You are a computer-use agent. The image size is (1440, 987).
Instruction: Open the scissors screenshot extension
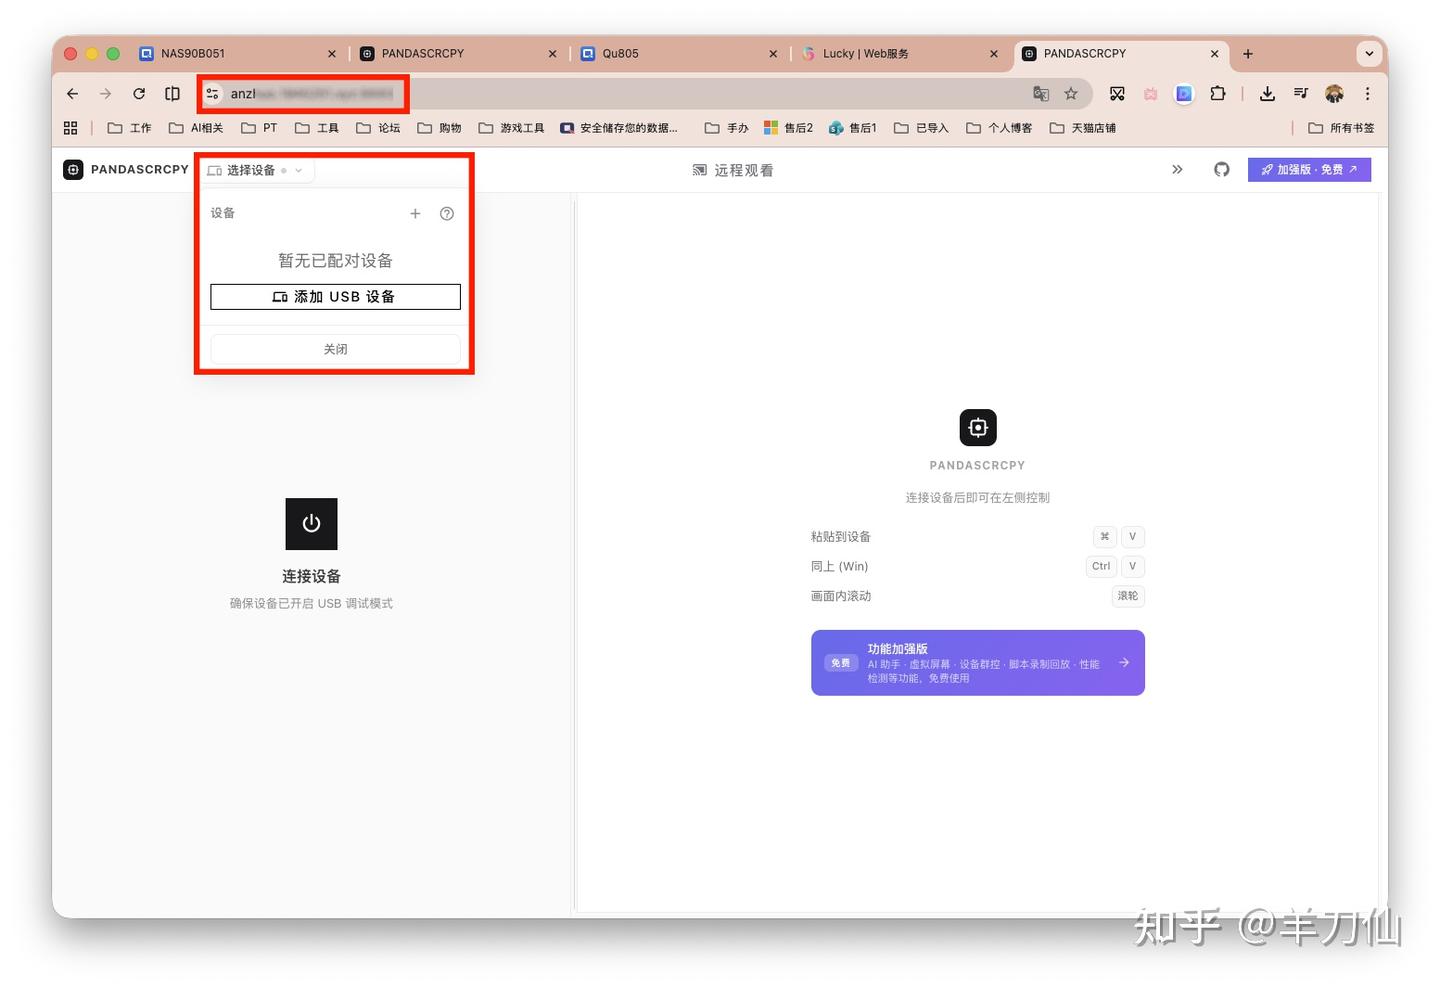point(1117,94)
